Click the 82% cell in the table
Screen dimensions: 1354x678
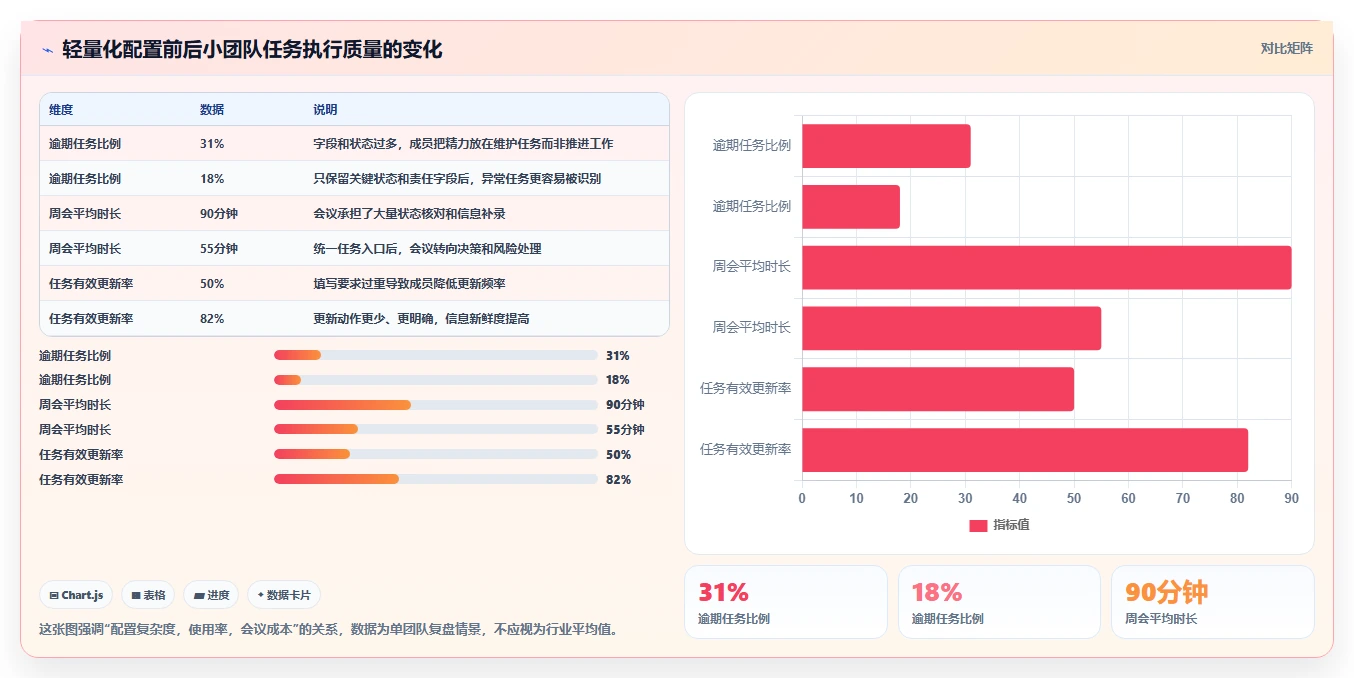pyautogui.click(x=212, y=319)
